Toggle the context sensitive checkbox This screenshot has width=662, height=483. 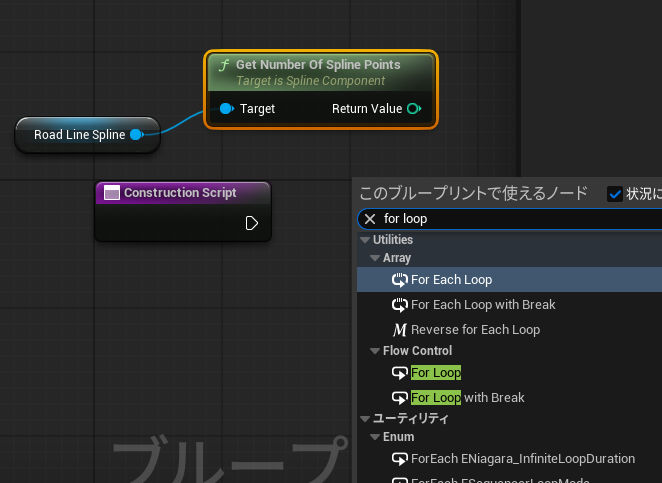click(615, 194)
